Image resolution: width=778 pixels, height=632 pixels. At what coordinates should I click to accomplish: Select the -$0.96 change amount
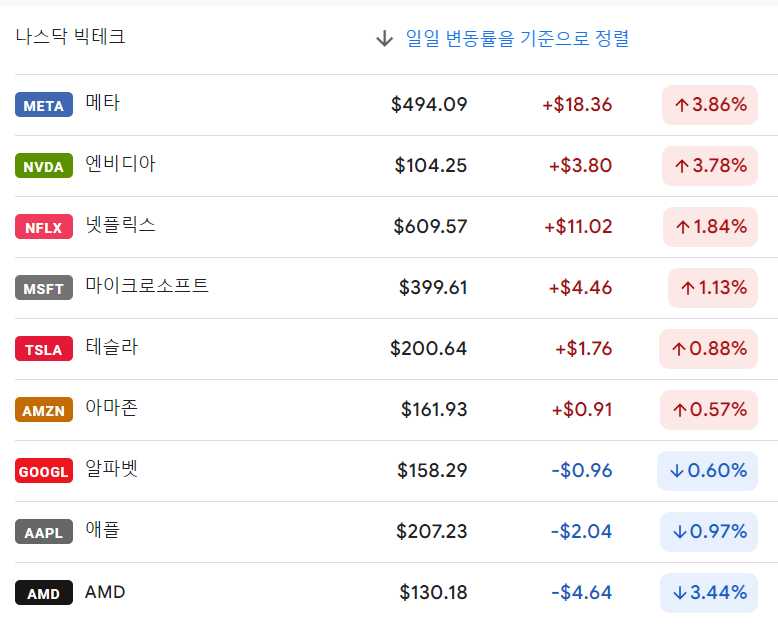(582, 471)
